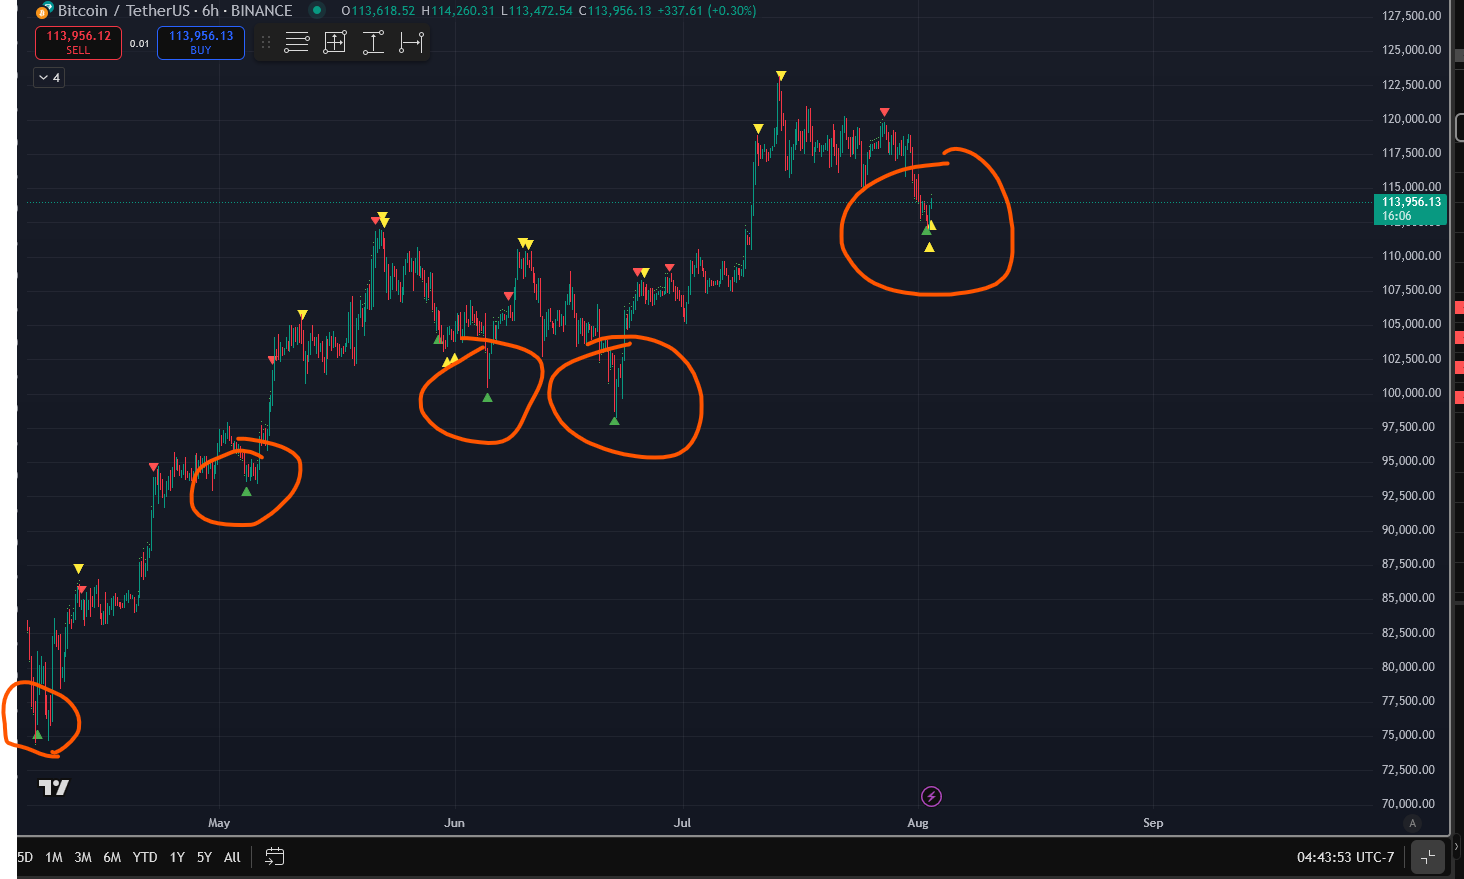
Task: Click the open value O113,618.52
Action: pos(378,11)
